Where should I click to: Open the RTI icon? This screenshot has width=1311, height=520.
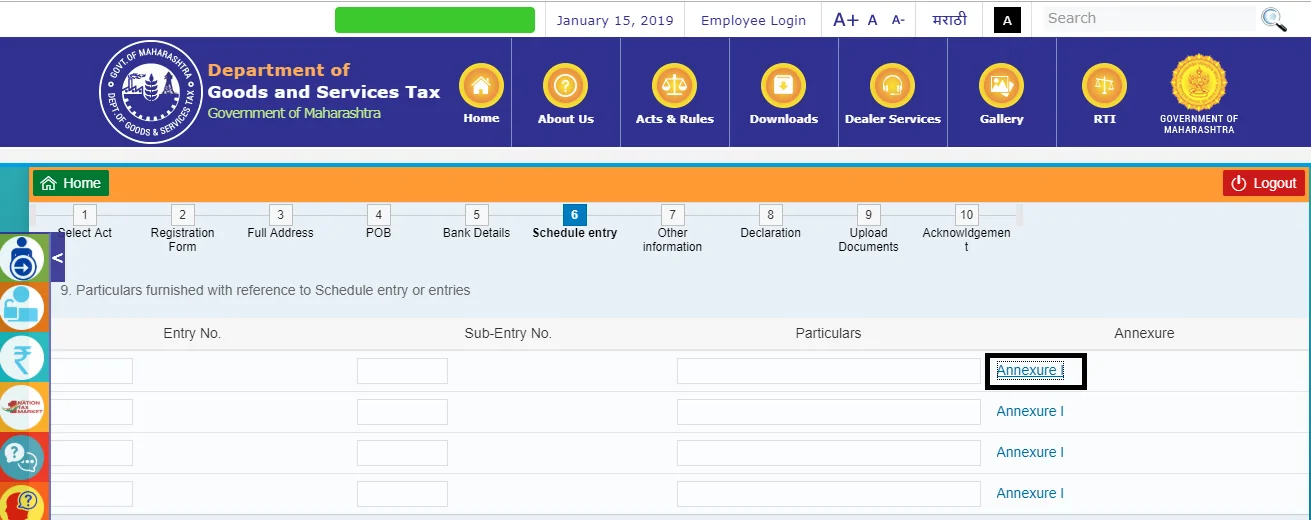tap(1104, 85)
